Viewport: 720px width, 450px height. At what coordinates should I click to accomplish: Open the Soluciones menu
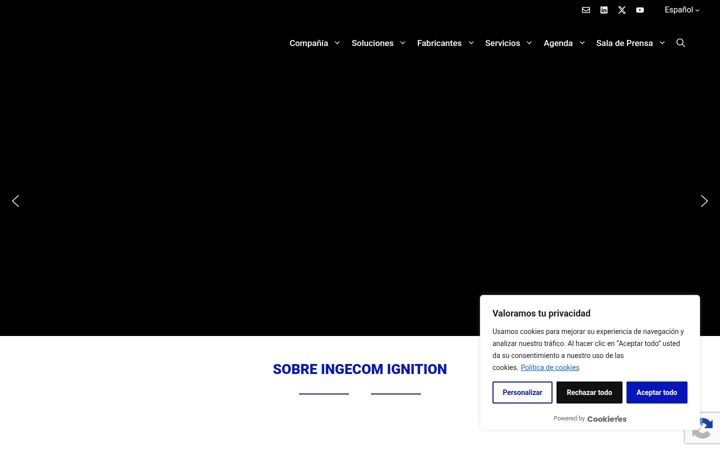(372, 43)
